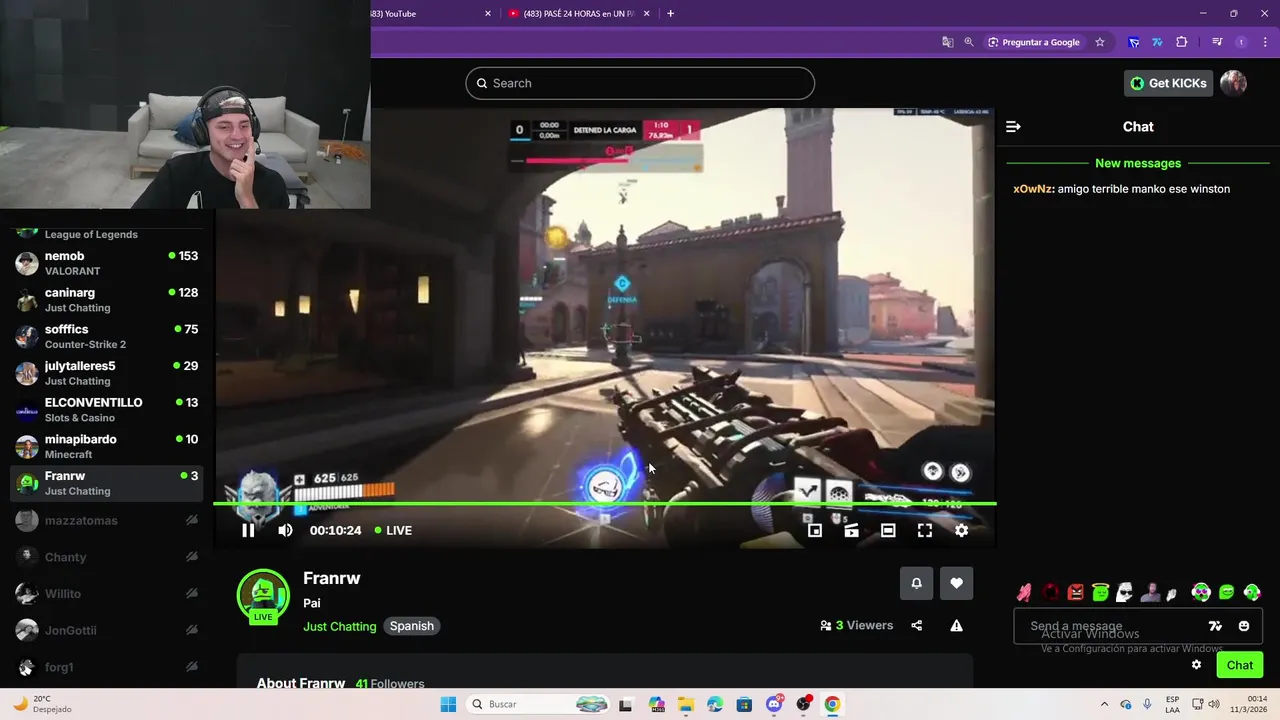Share the Franrw channel
Viewport: 1280px width, 720px height.
917,626
